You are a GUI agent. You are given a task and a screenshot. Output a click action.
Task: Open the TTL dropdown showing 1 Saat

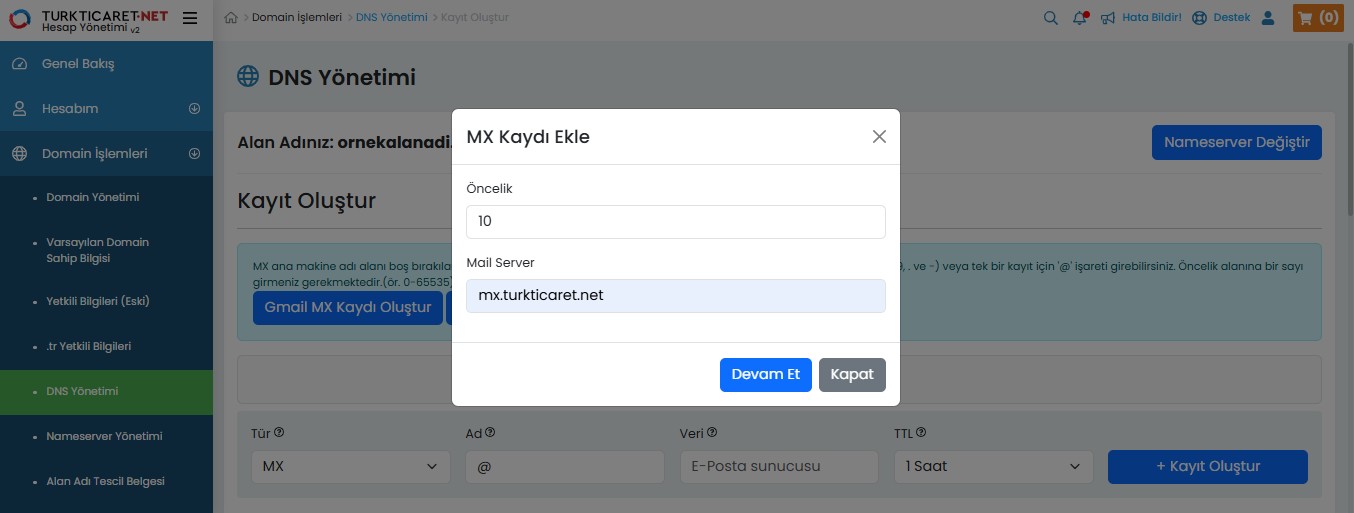pos(993,466)
